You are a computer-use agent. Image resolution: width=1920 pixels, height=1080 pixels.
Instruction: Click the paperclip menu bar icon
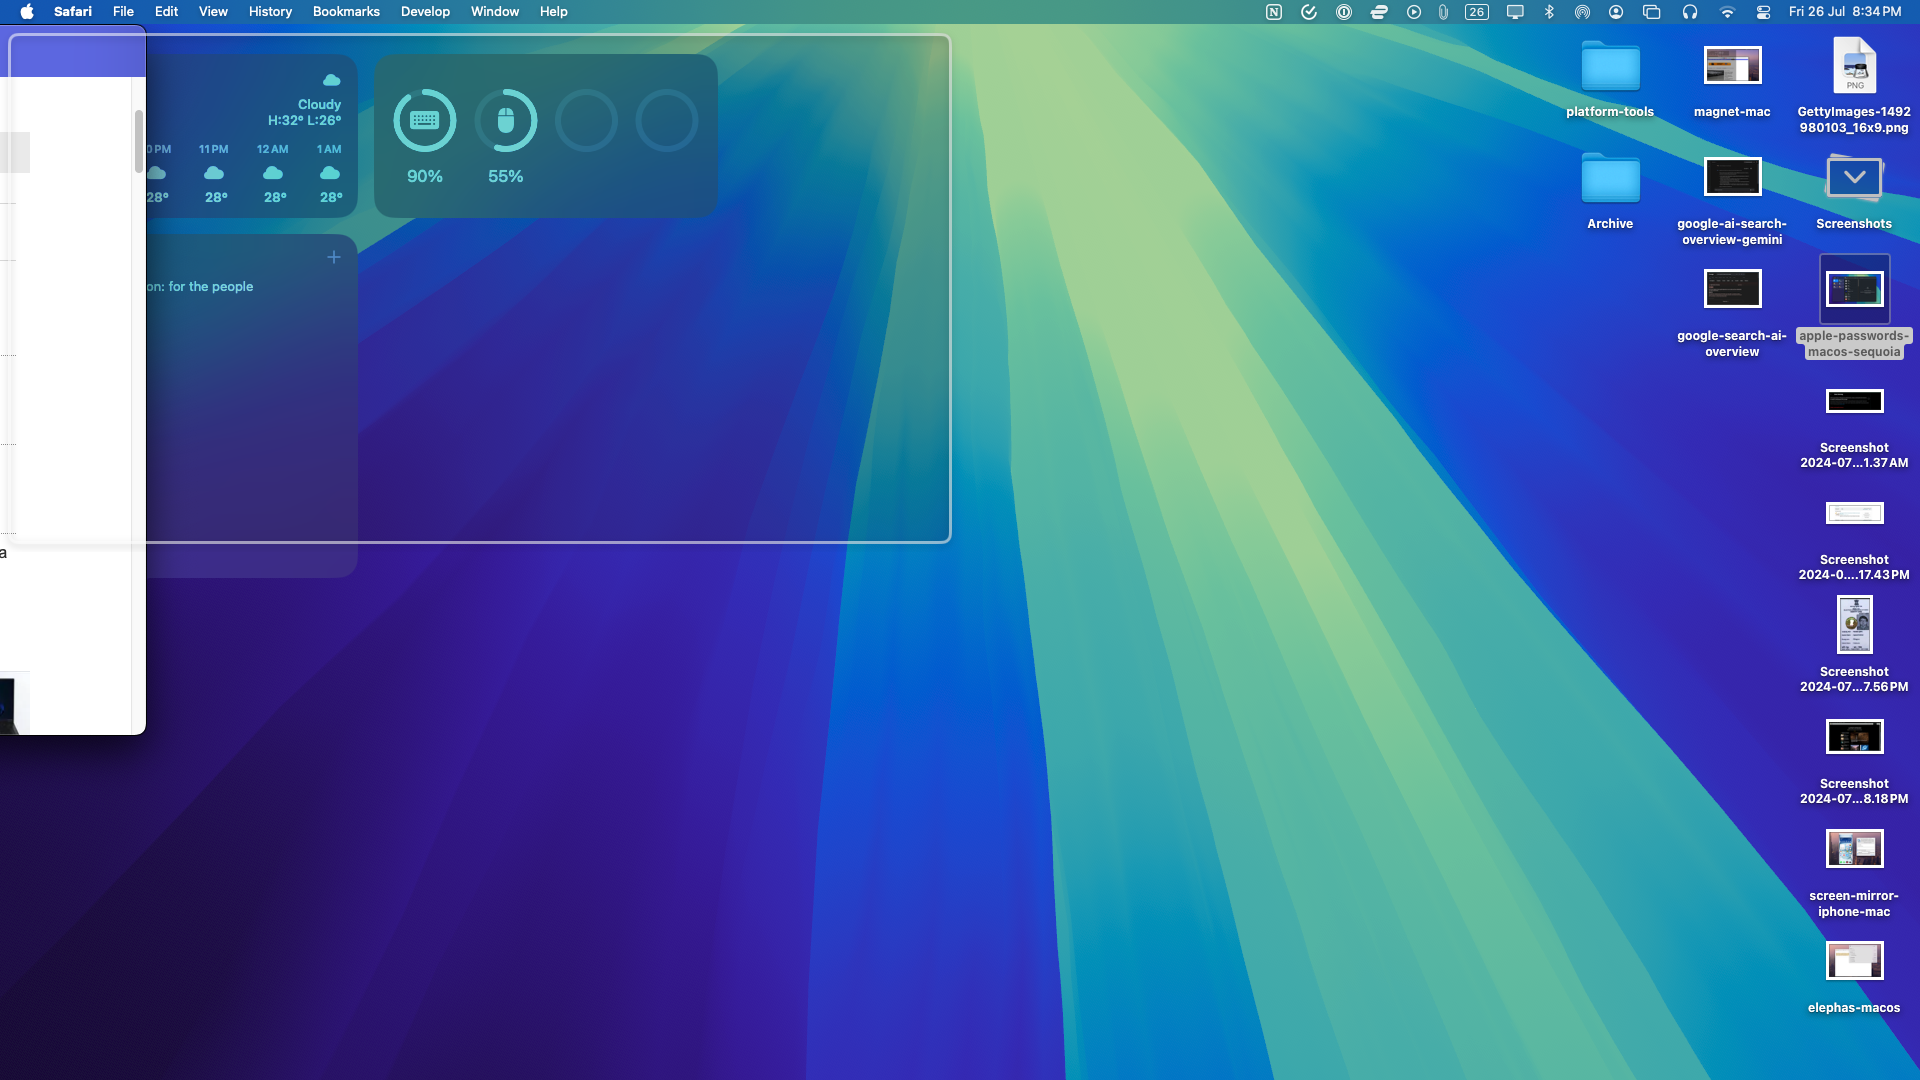click(x=1443, y=12)
